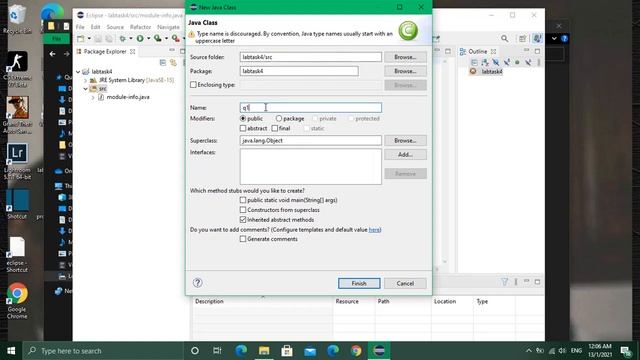Click the back arrow in File Explorer
Image resolution: width=640 pixels, height=360 pixels.
[52, 53]
